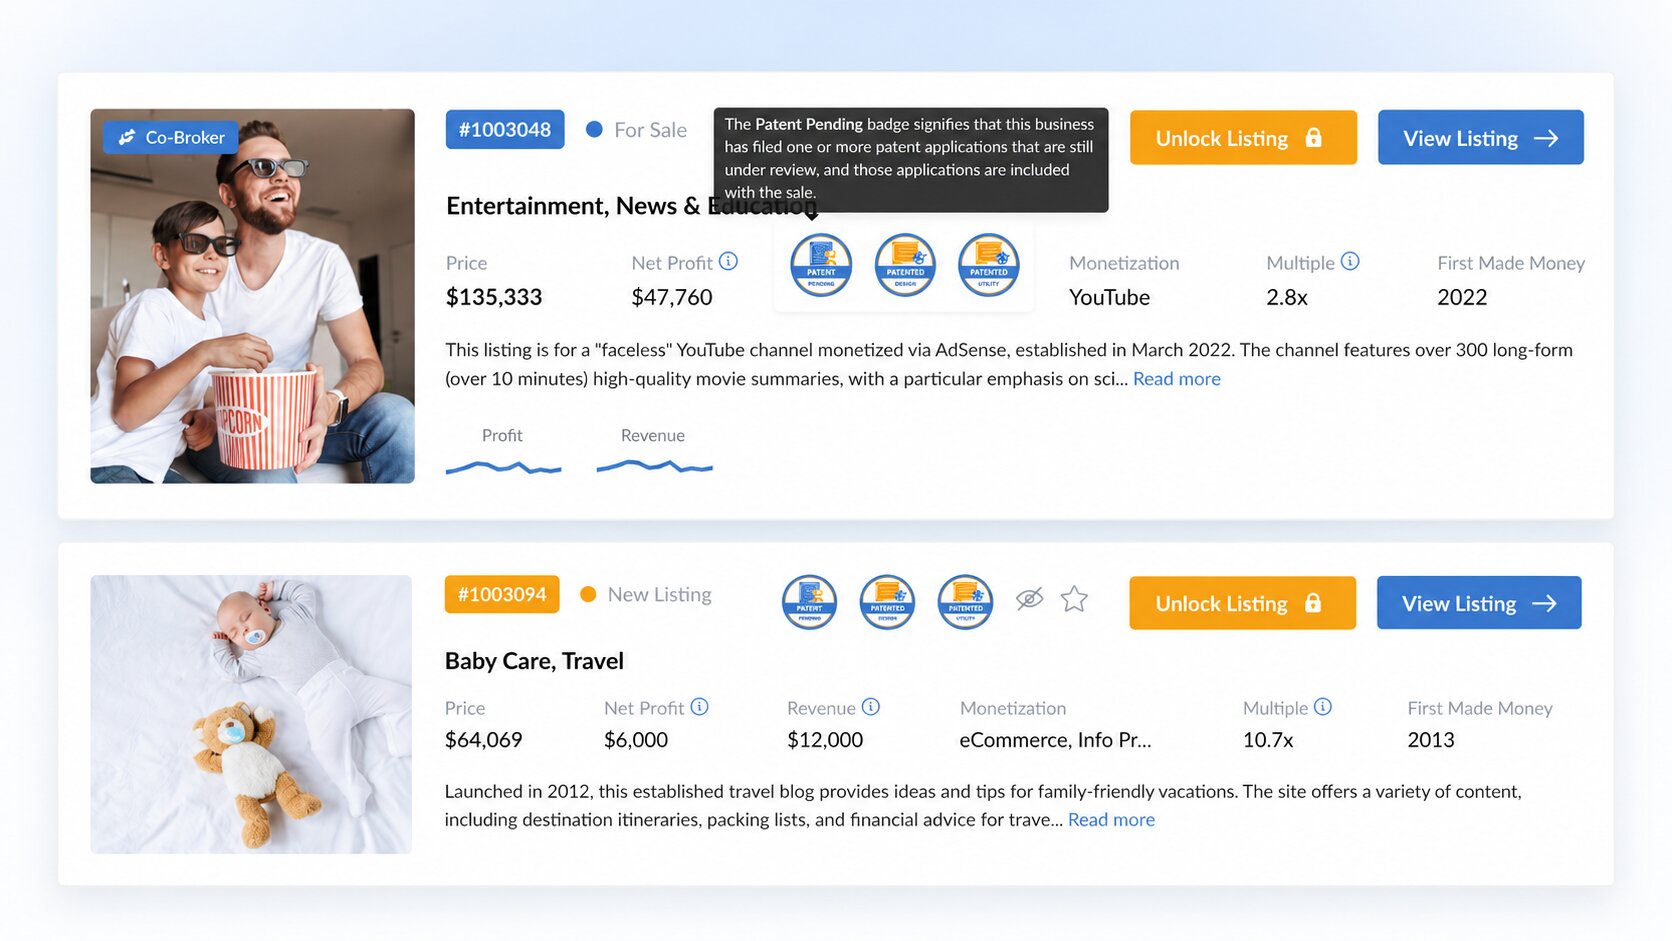
Task: Click the Revenue sparkline chart
Action: [654, 466]
